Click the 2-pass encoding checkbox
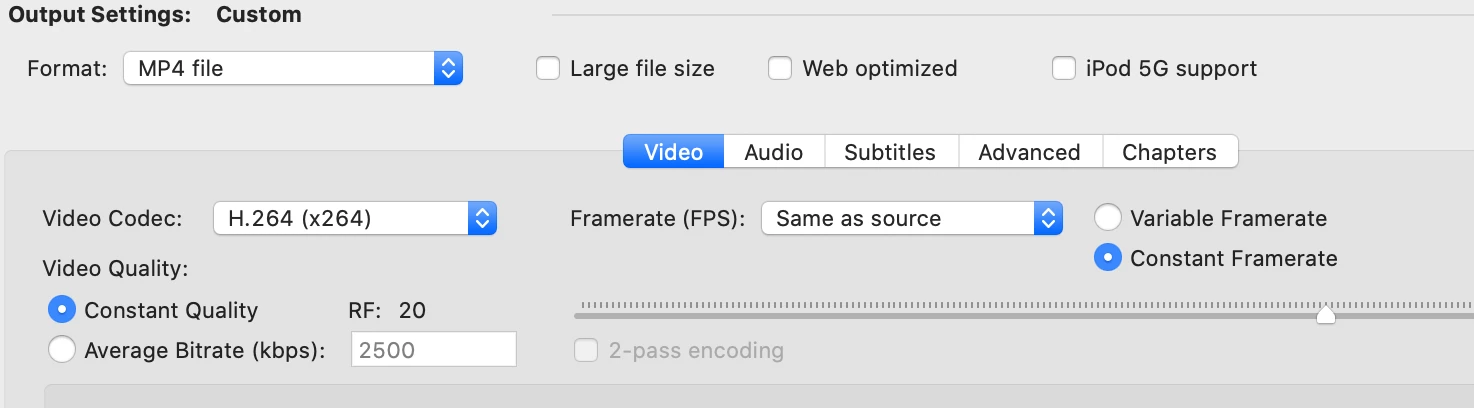 (586, 351)
